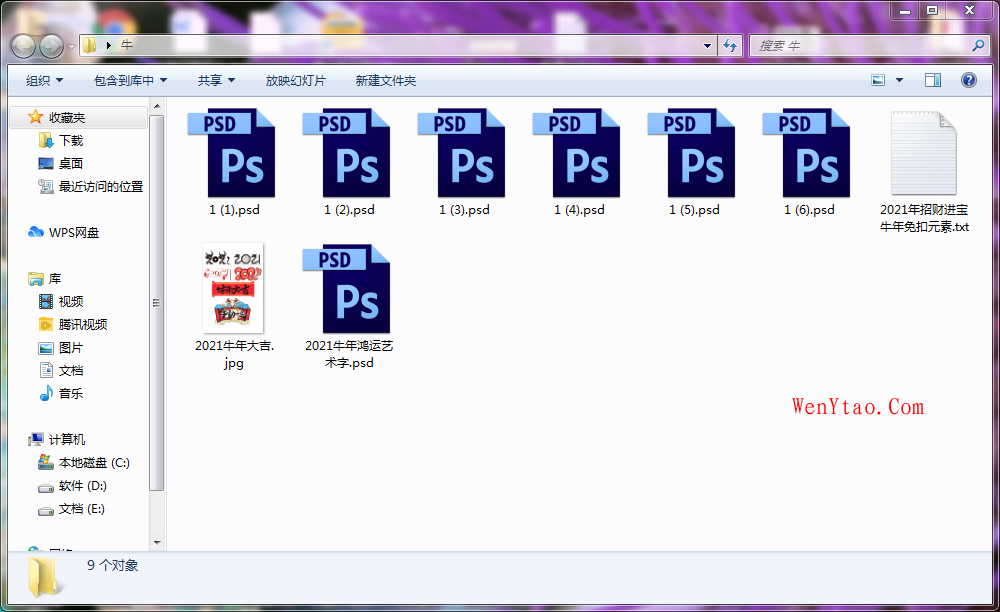Click the navigation pane scrollbar thumb

(x=157, y=303)
